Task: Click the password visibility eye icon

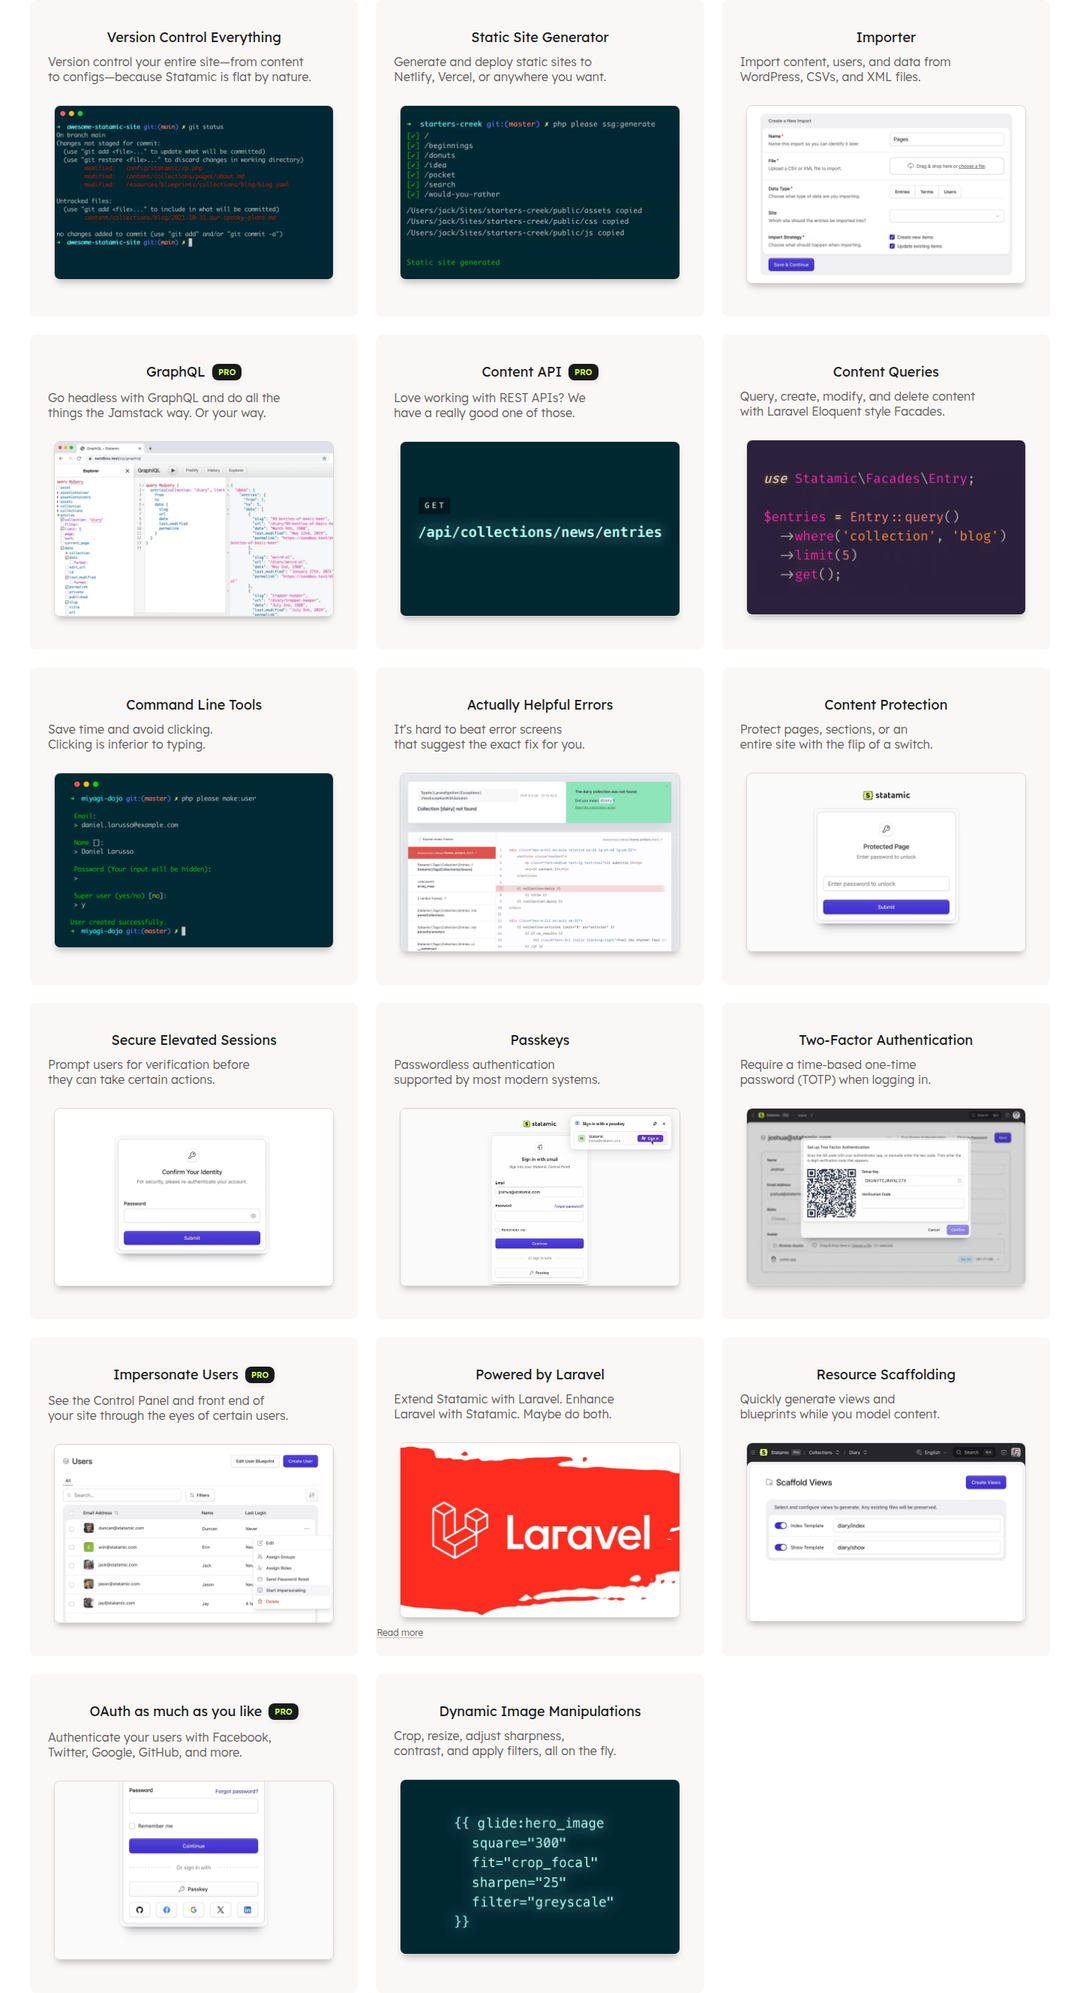Action: [x=253, y=1216]
